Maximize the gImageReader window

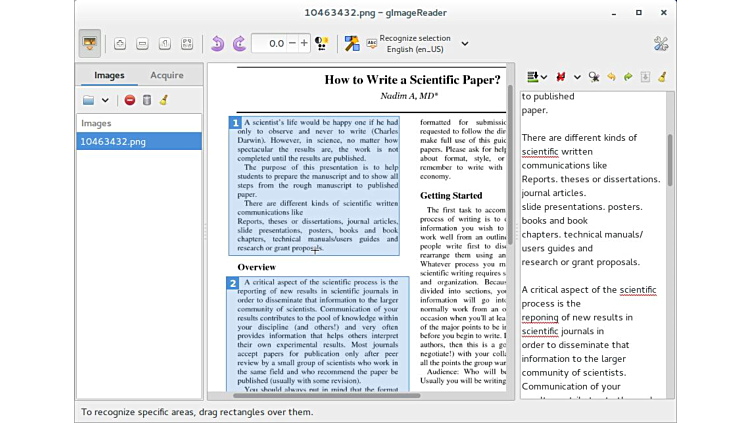tap(639, 13)
